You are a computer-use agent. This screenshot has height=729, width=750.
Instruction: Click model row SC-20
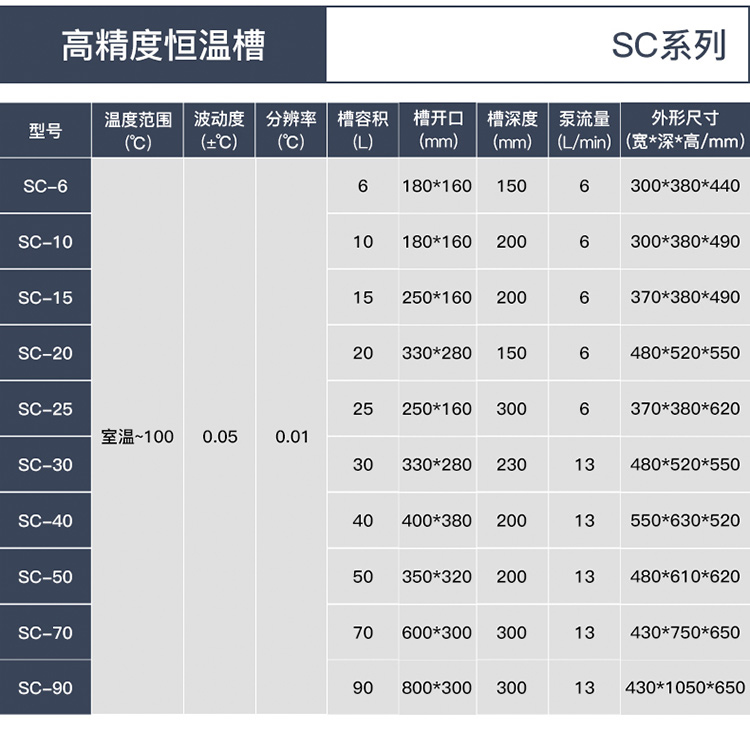click(45, 353)
